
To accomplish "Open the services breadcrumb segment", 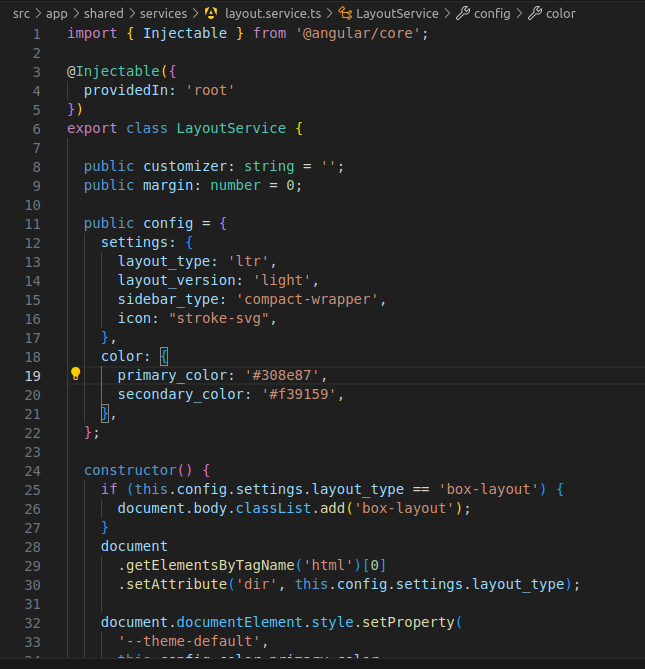I will click(x=163, y=14).
